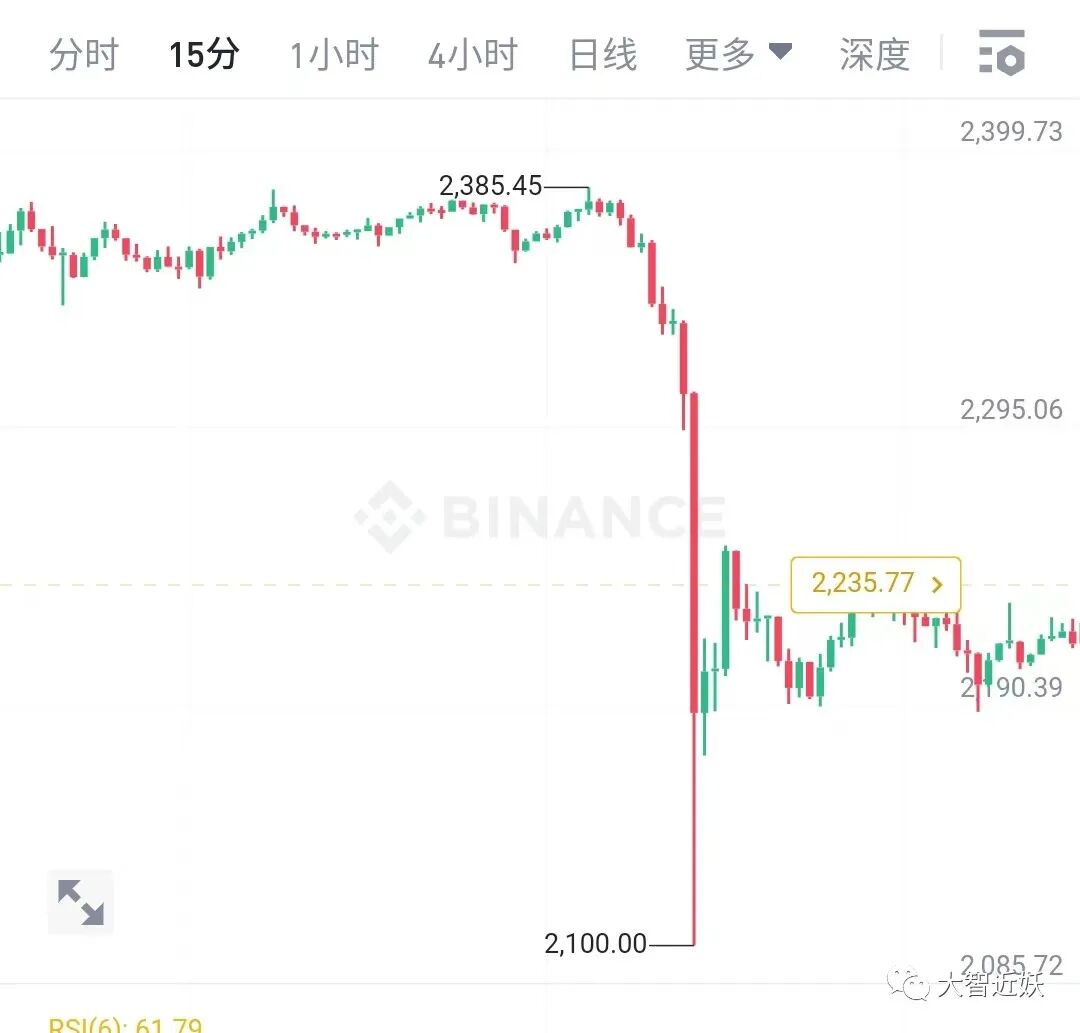Open the 深度 depth chart view
This screenshot has width=1080, height=1033.
[x=875, y=54]
